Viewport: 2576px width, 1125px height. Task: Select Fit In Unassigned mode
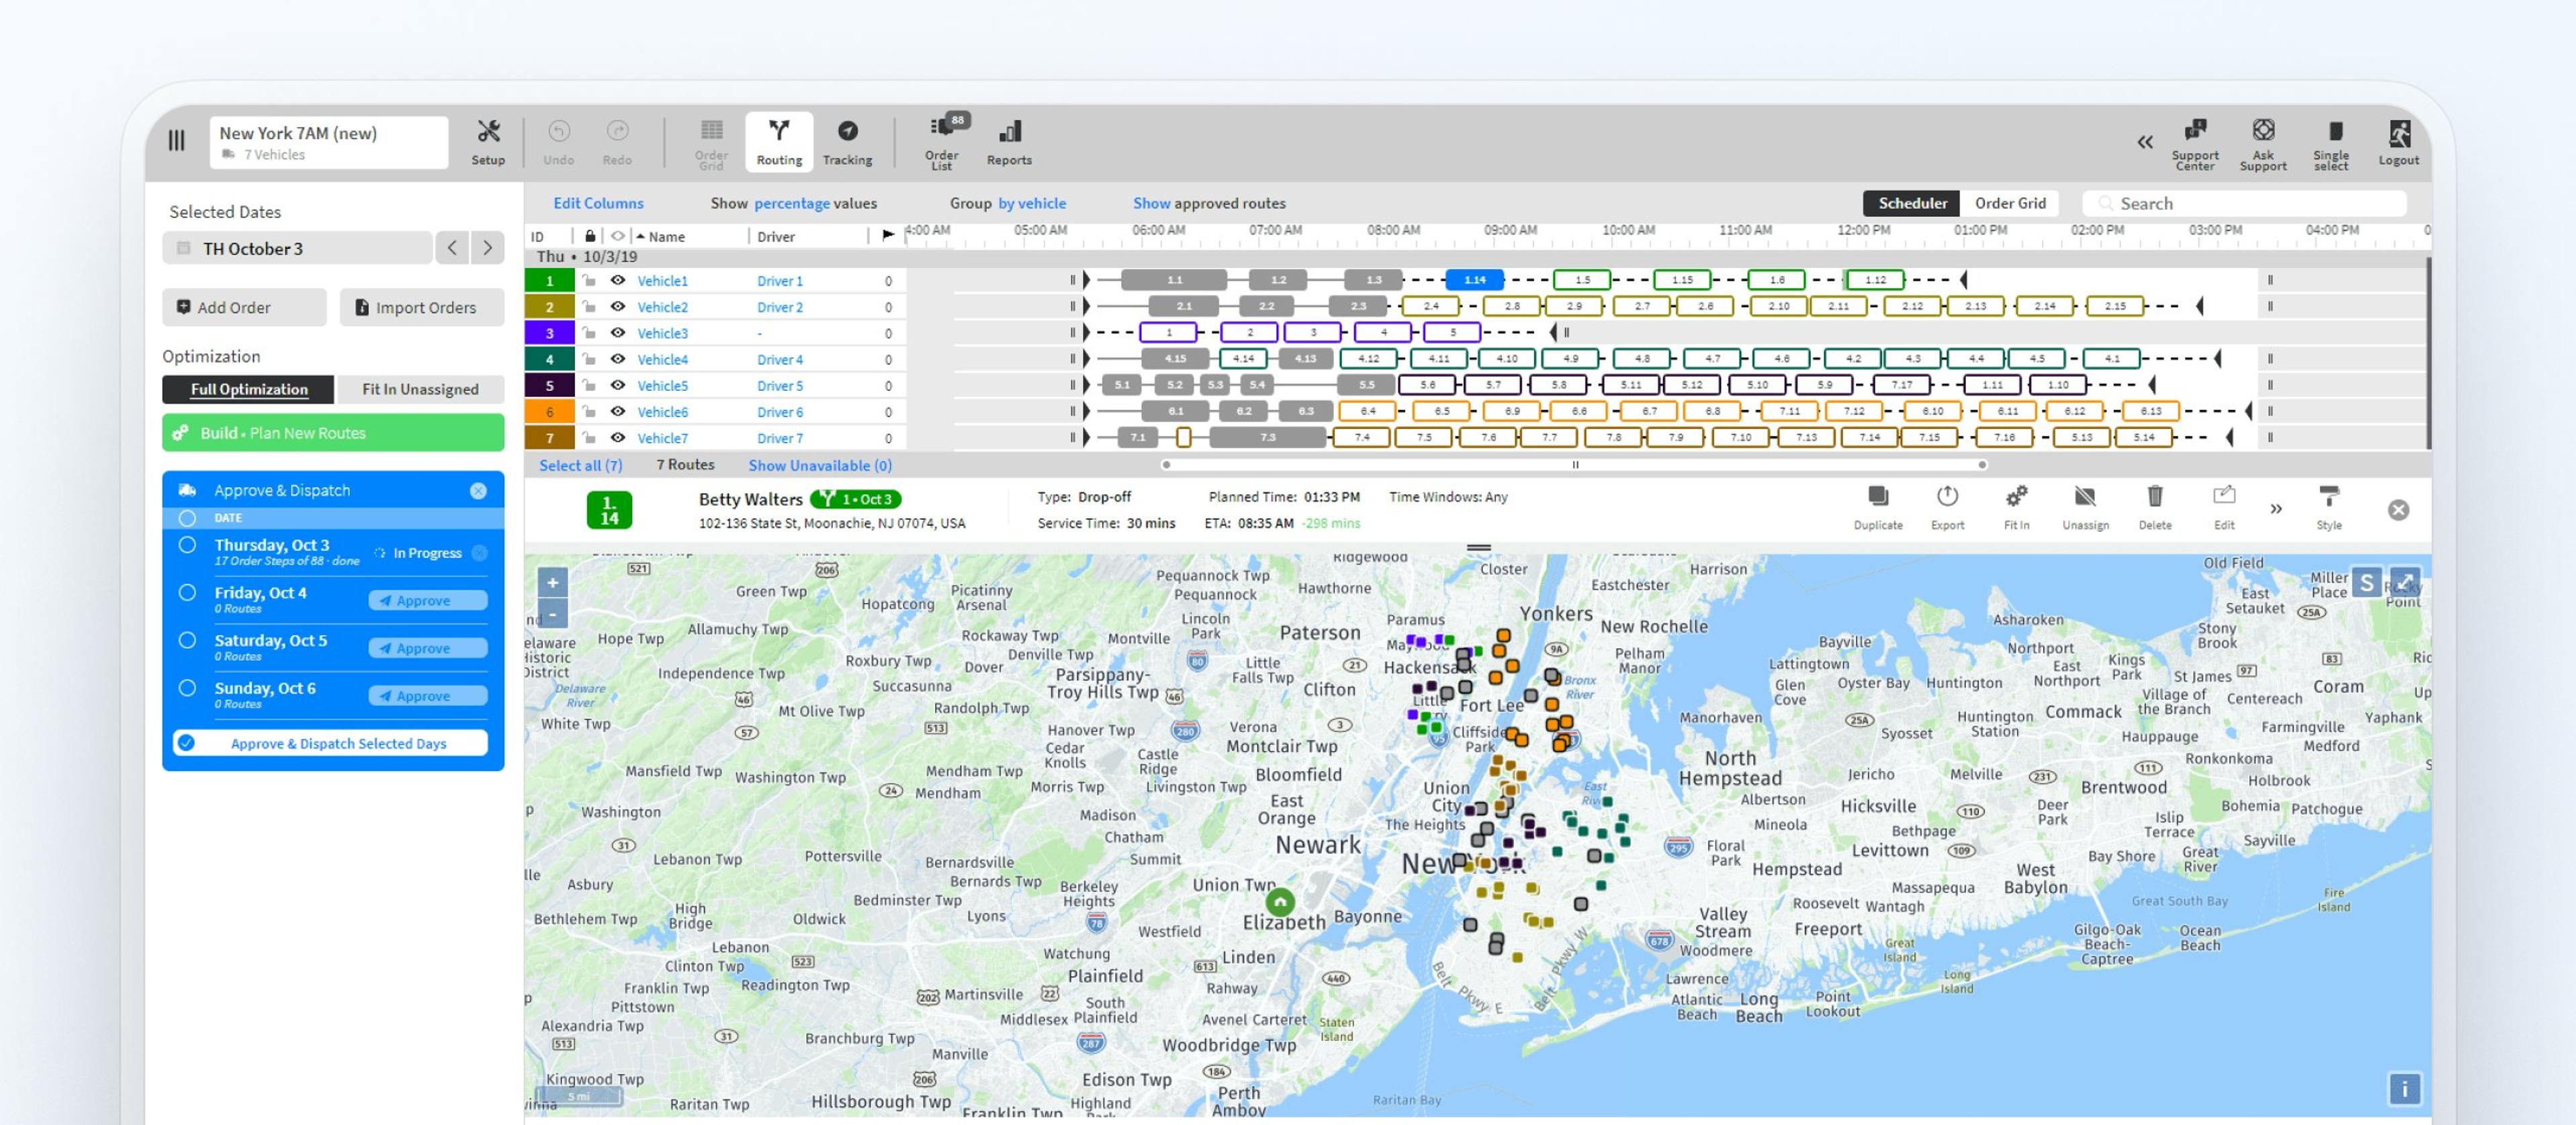tap(420, 389)
